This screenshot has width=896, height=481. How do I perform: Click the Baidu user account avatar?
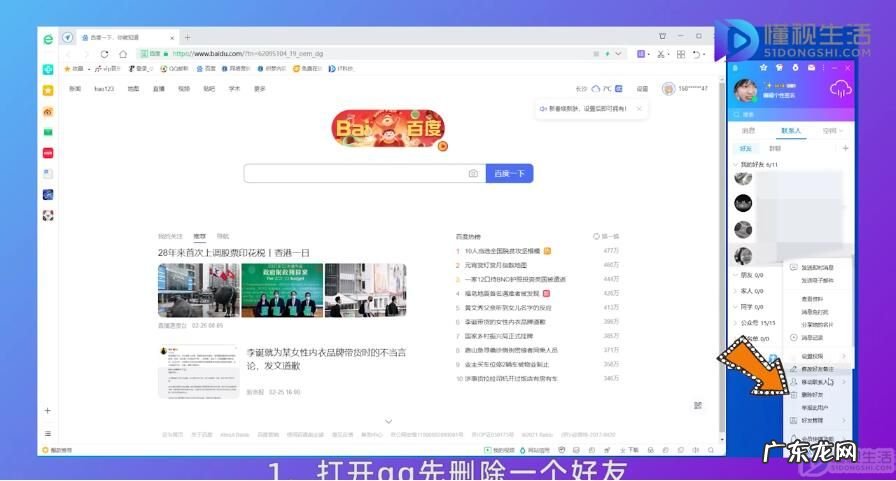pos(668,89)
